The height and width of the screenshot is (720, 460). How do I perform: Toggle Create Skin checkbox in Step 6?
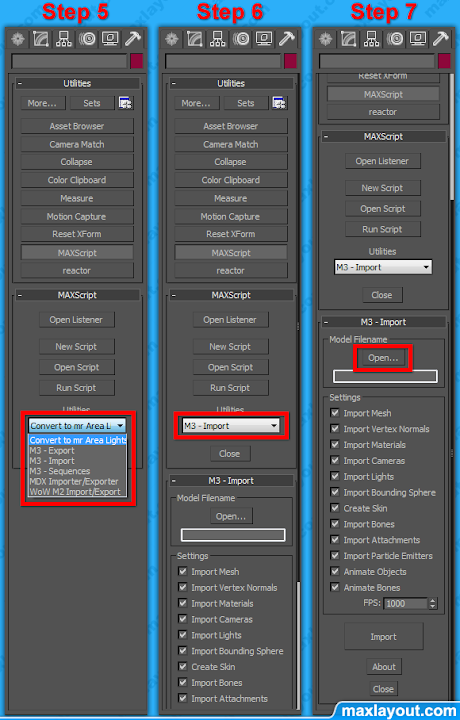tap(183, 666)
